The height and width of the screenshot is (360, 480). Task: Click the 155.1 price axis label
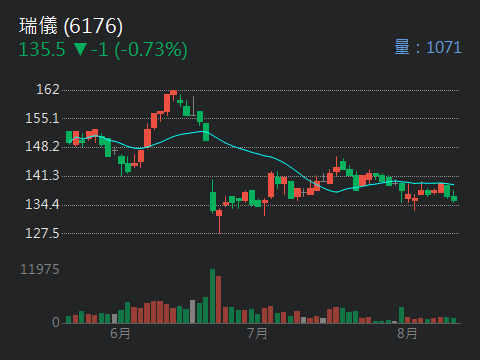[42, 118]
